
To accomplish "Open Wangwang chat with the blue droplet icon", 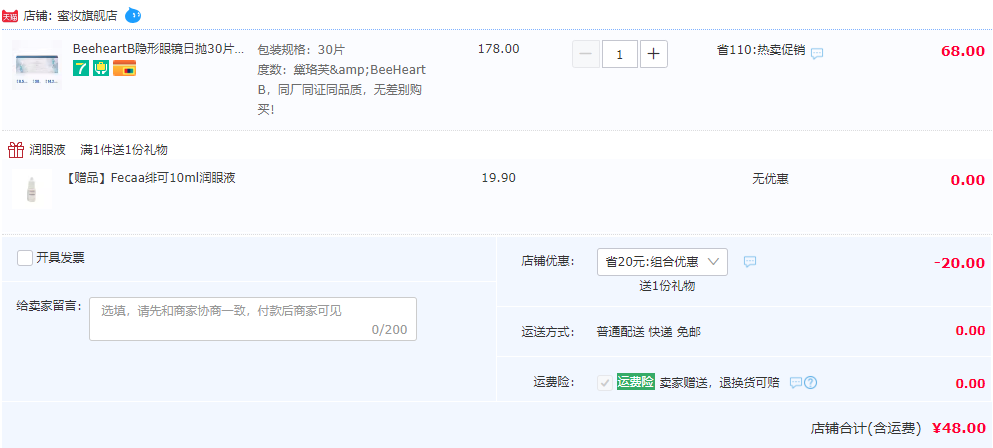I will point(132,15).
